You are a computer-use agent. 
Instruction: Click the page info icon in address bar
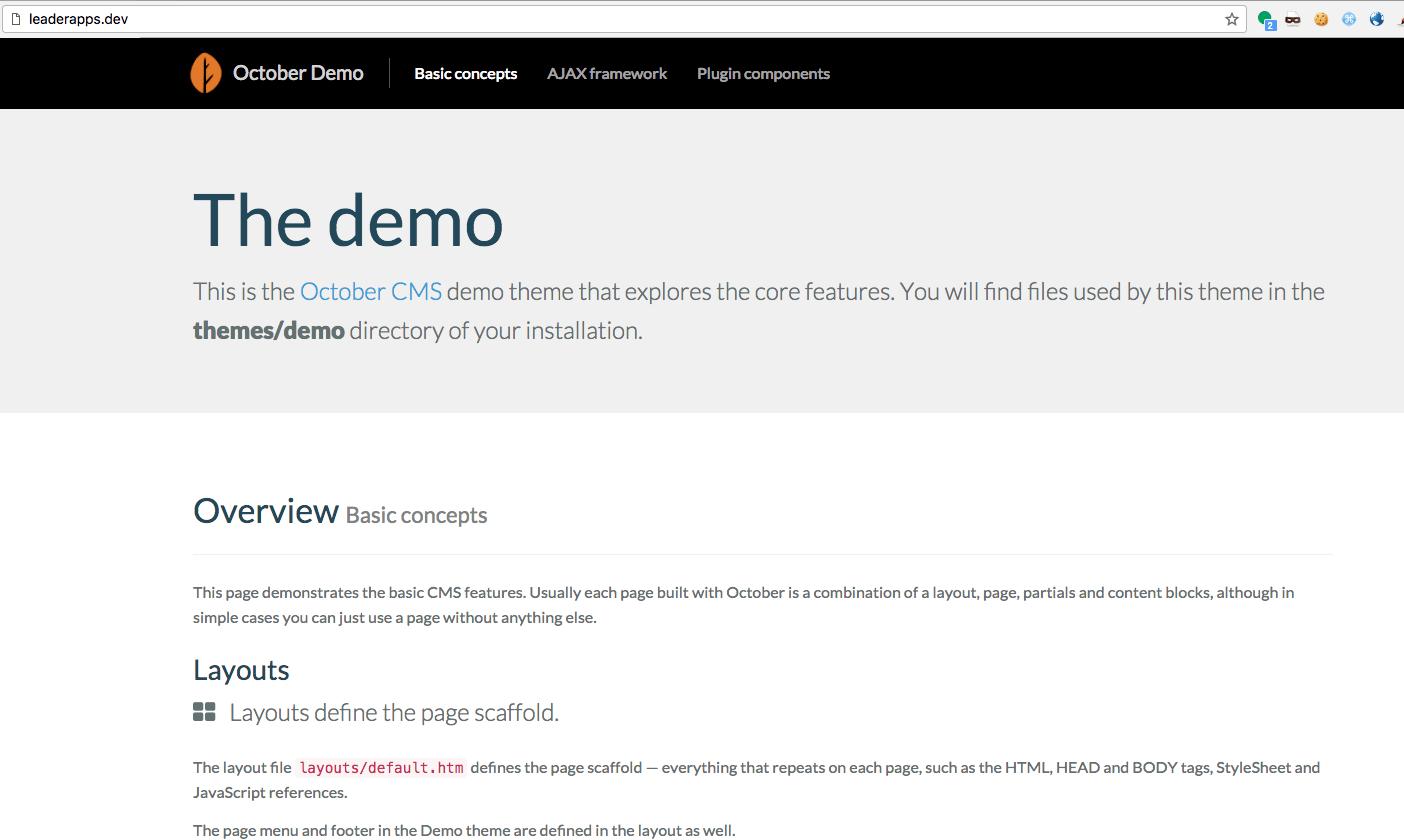click(x=14, y=19)
